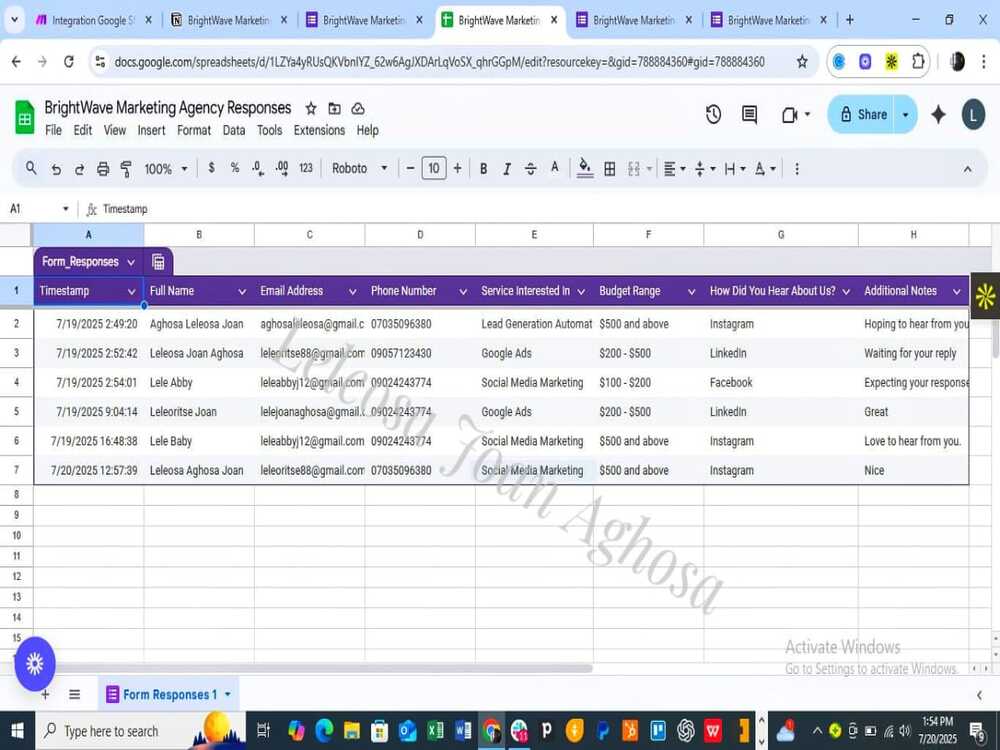Toggle italic formatting

(506, 169)
